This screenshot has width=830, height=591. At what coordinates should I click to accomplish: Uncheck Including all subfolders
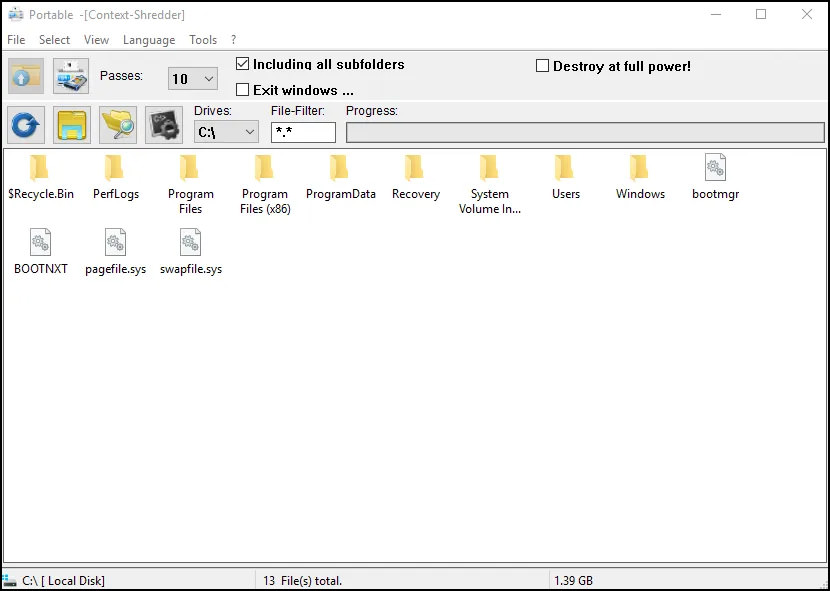(x=242, y=64)
